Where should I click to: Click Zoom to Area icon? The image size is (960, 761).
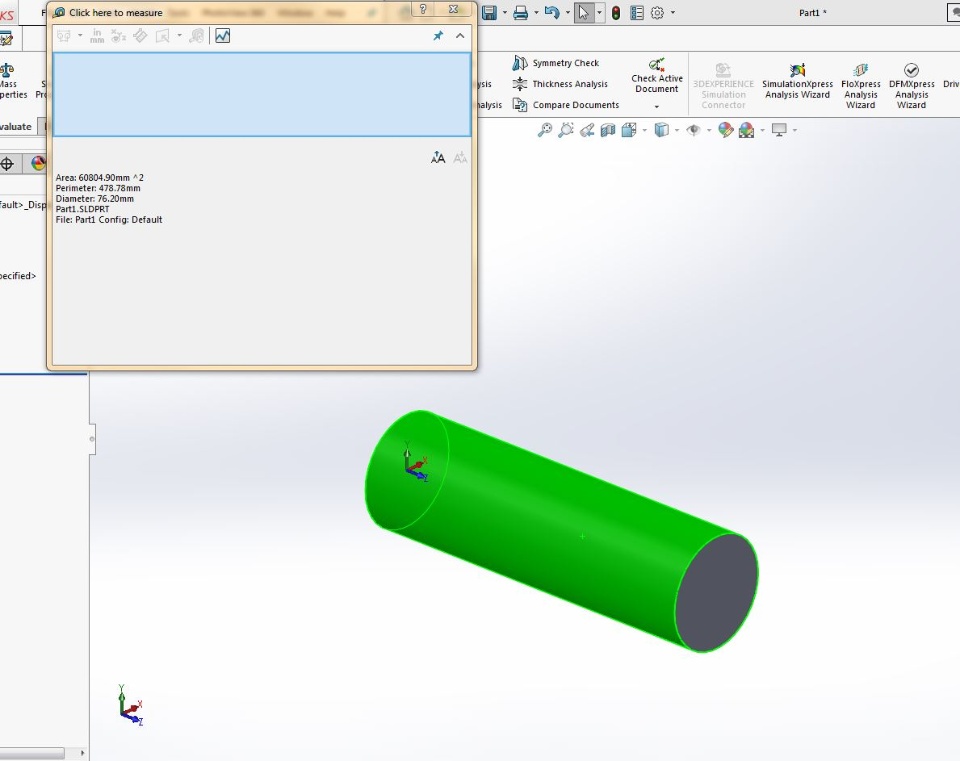566,130
